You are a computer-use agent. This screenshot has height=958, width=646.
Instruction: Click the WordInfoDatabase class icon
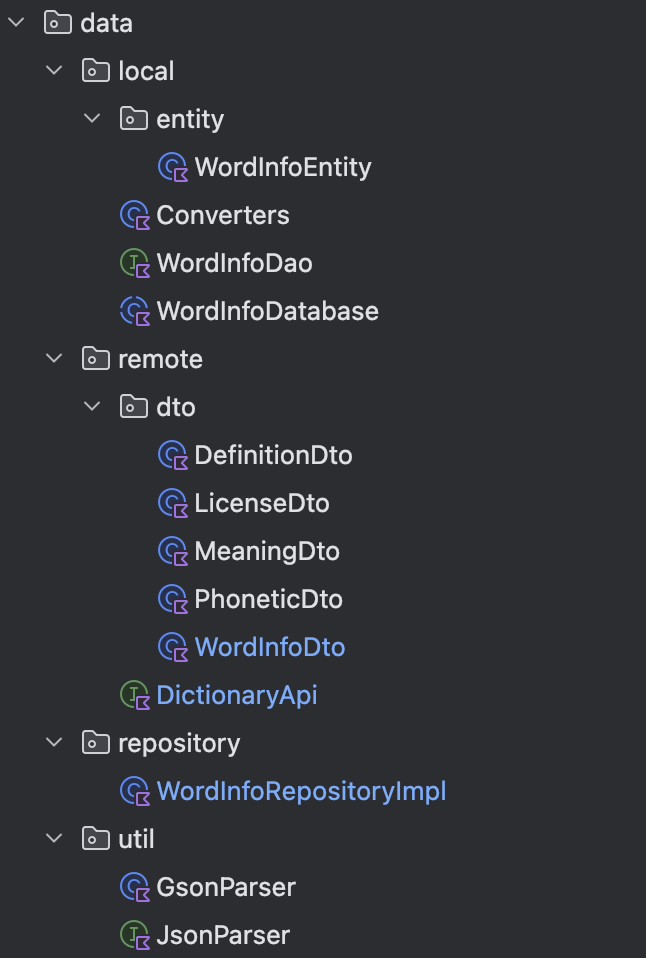click(134, 311)
